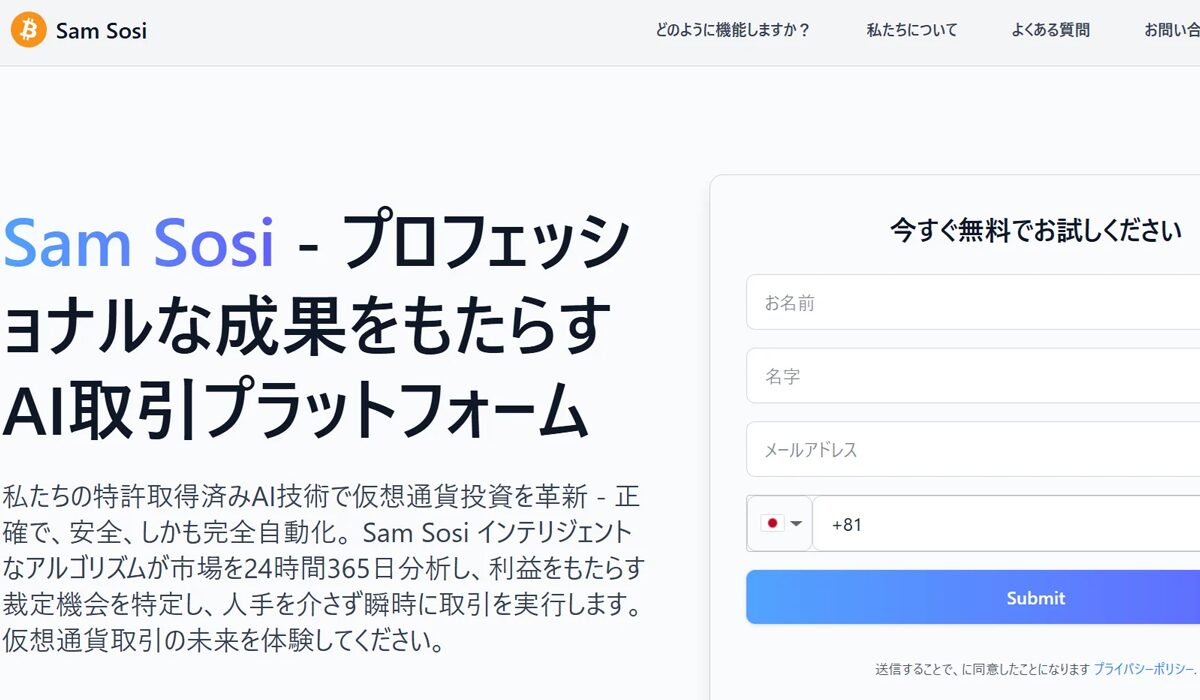The height and width of the screenshot is (700, 1200).
Task: Go to the 私たちについて page
Action: click(x=911, y=30)
